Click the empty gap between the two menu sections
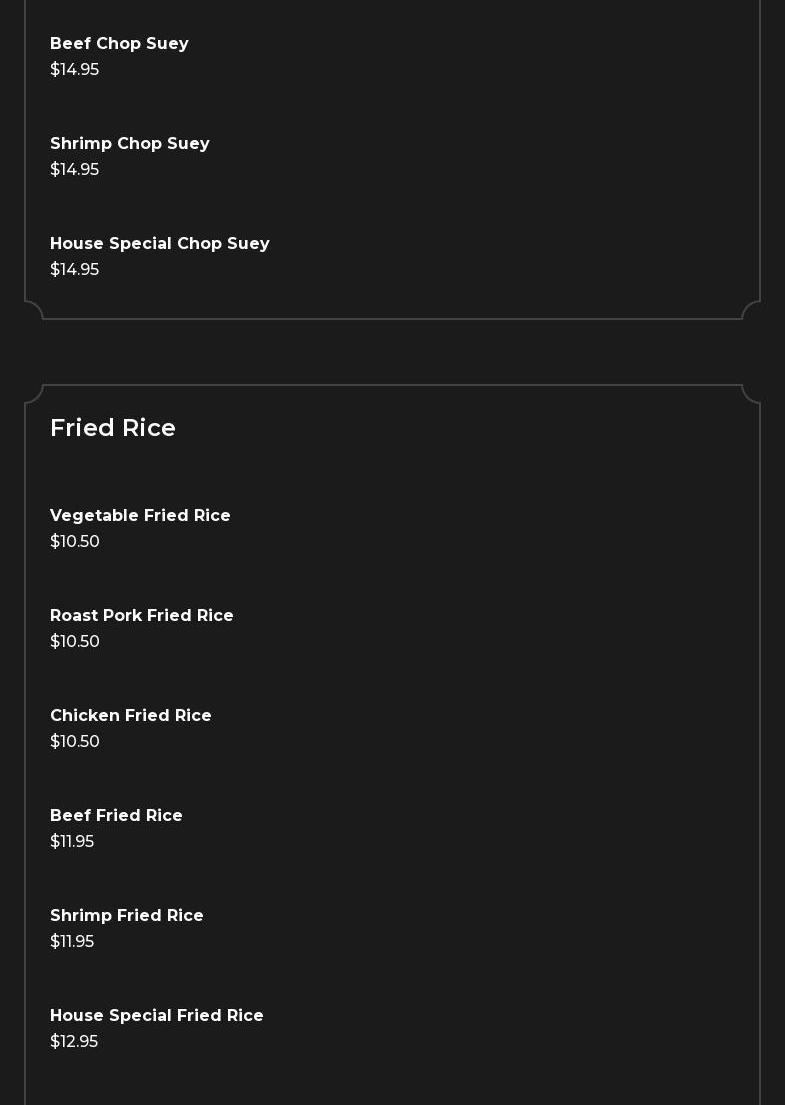This screenshot has width=785, height=1105. point(392,352)
